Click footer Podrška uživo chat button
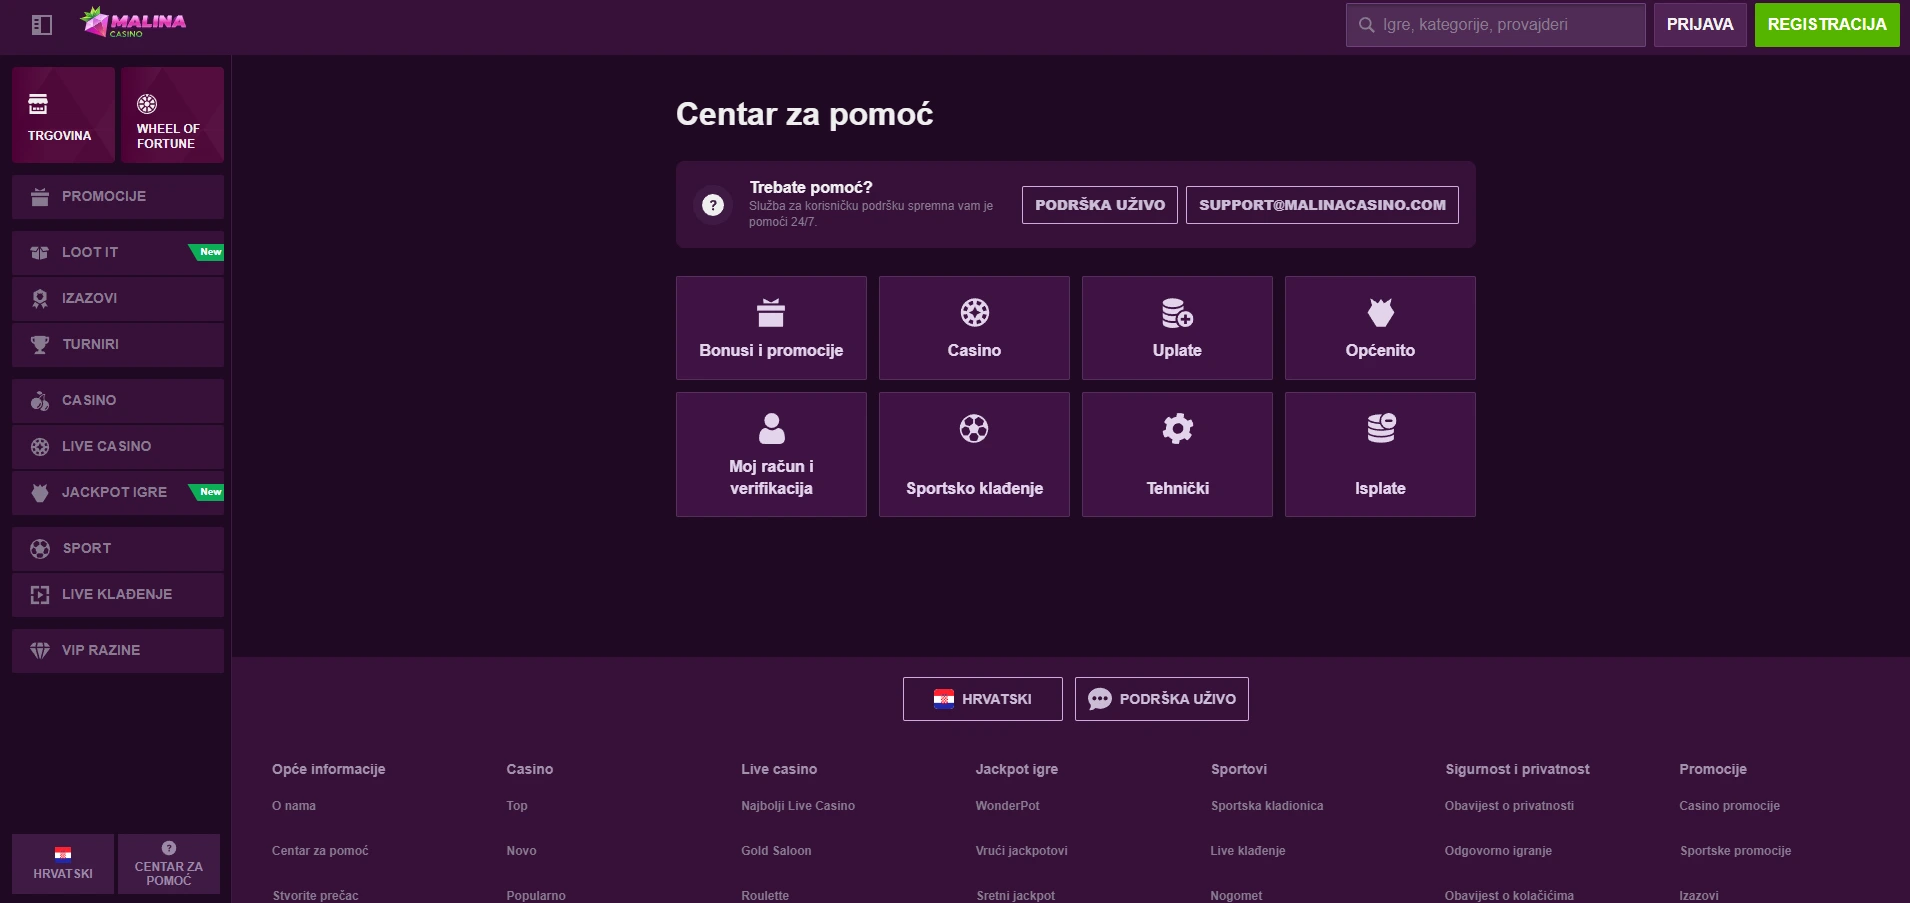 (1162, 699)
